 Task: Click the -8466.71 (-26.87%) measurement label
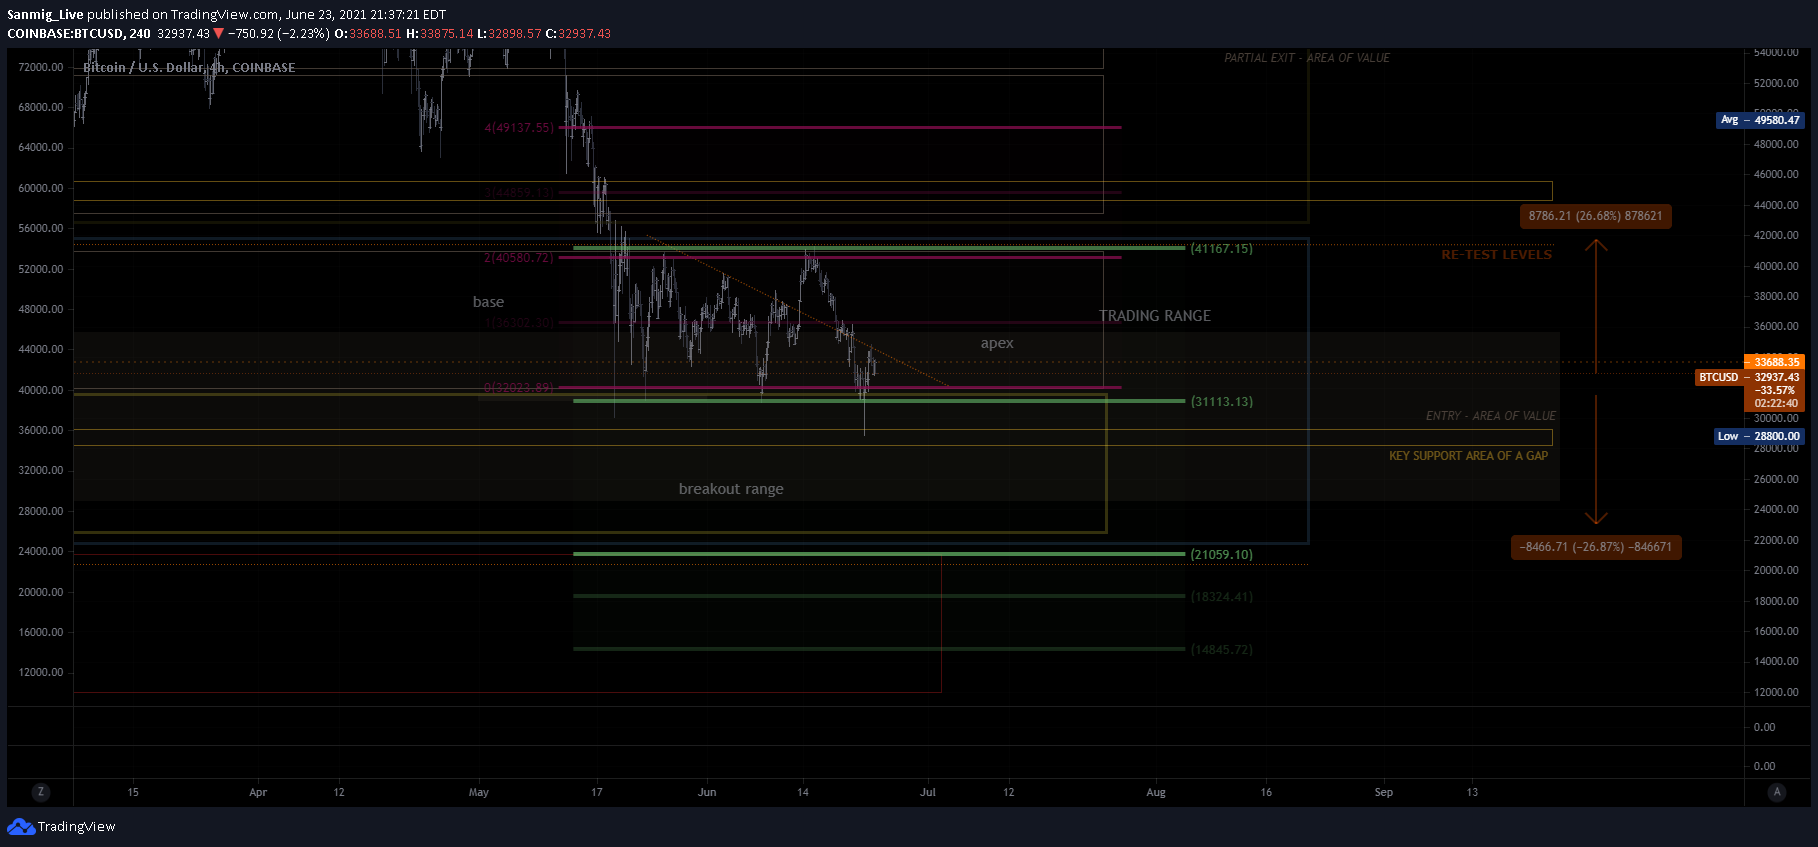pyautogui.click(x=1596, y=547)
